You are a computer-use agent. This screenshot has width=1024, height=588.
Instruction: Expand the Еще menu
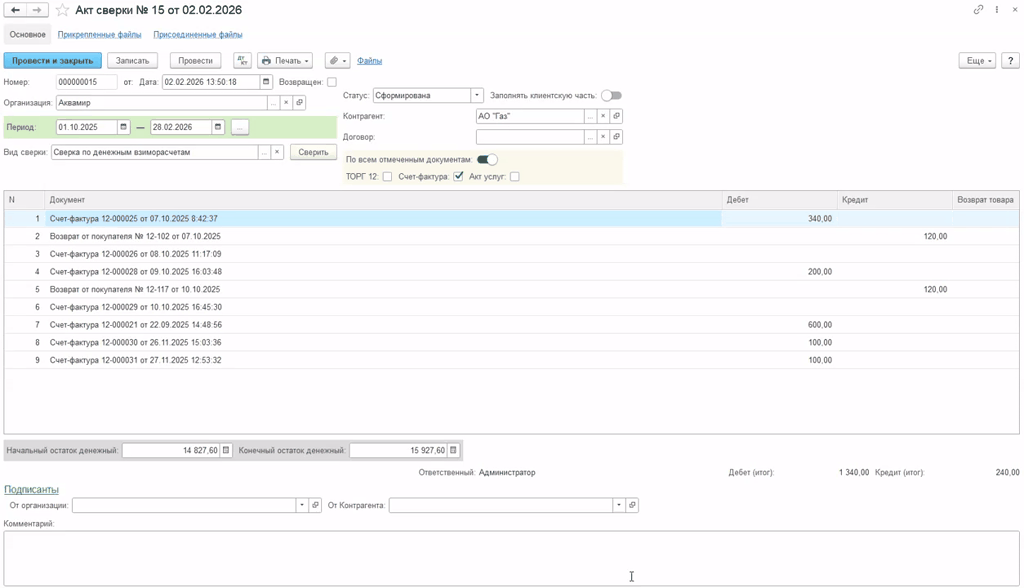pyautogui.click(x=976, y=61)
